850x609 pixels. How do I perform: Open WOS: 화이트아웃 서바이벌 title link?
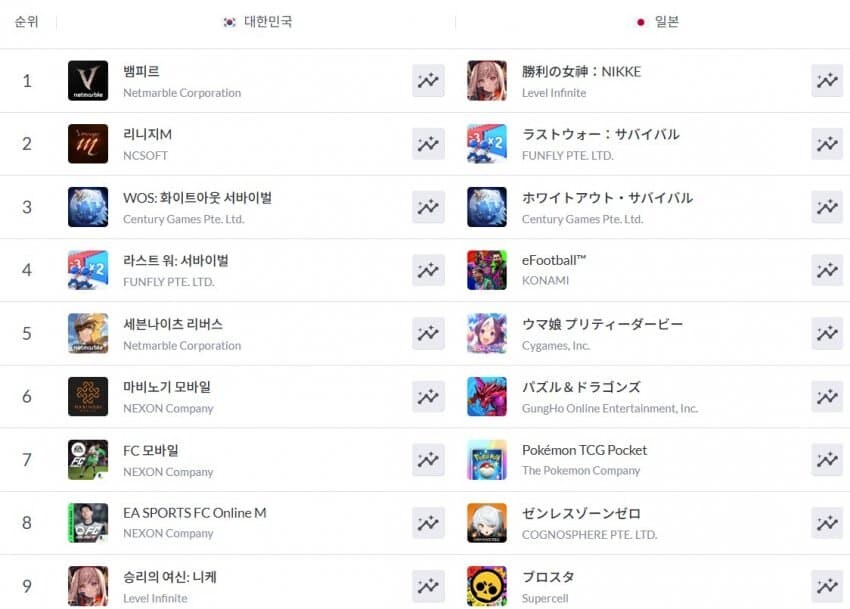[x=197, y=197]
